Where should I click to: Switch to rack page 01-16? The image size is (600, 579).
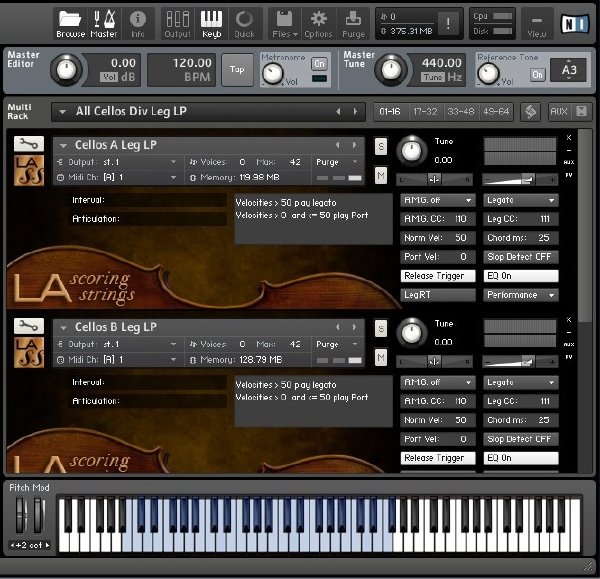click(390, 112)
